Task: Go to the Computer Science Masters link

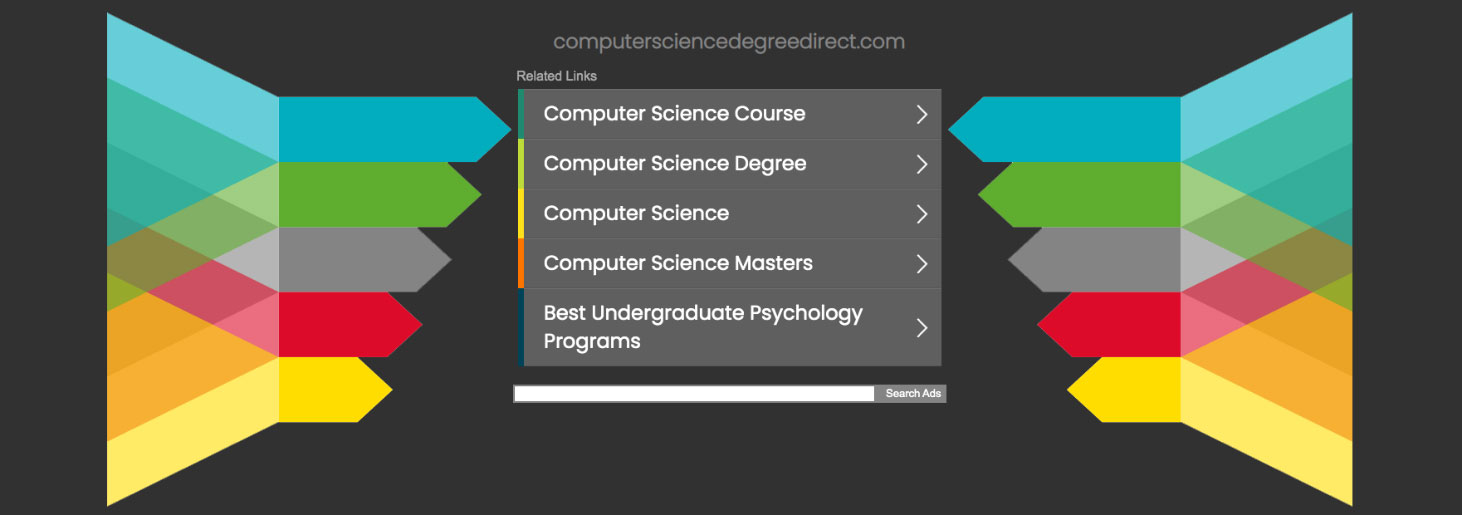Action: point(677,264)
